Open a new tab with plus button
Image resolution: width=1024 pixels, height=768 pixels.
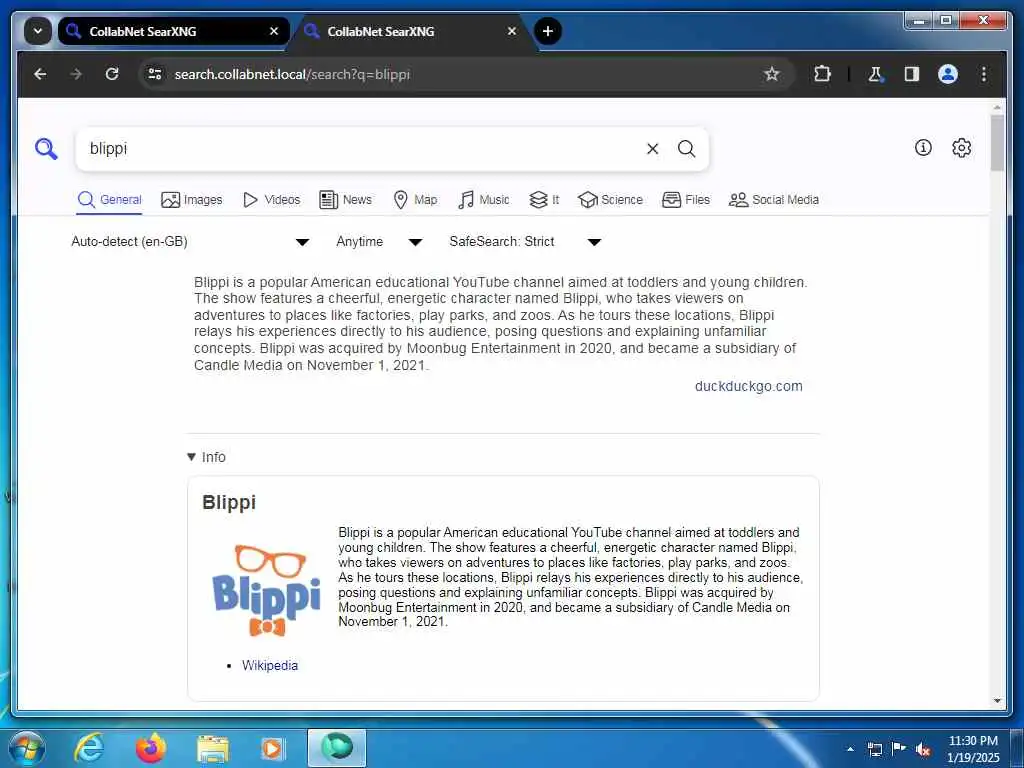tap(548, 31)
